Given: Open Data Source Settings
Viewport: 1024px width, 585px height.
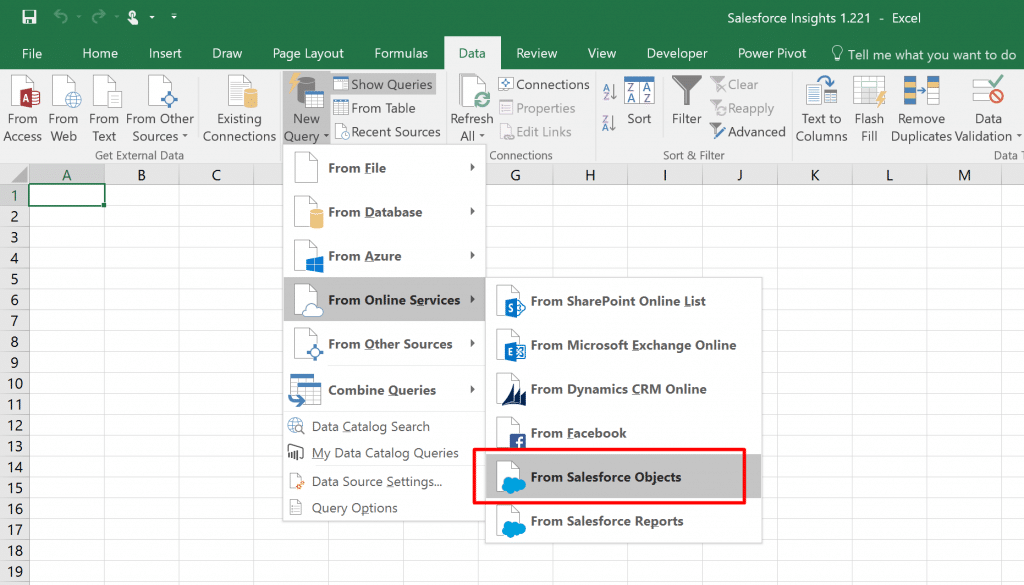Looking at the screenshot, I should tap(385, 482).
